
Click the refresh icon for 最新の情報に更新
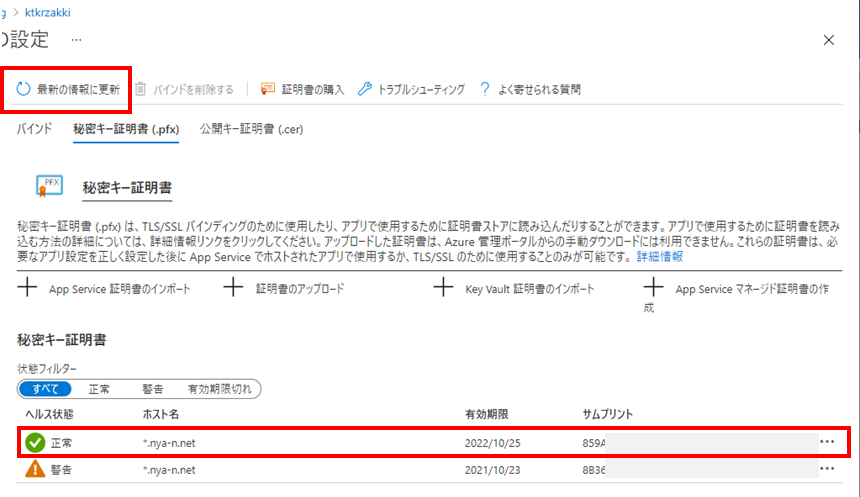[x=23, y=89]
